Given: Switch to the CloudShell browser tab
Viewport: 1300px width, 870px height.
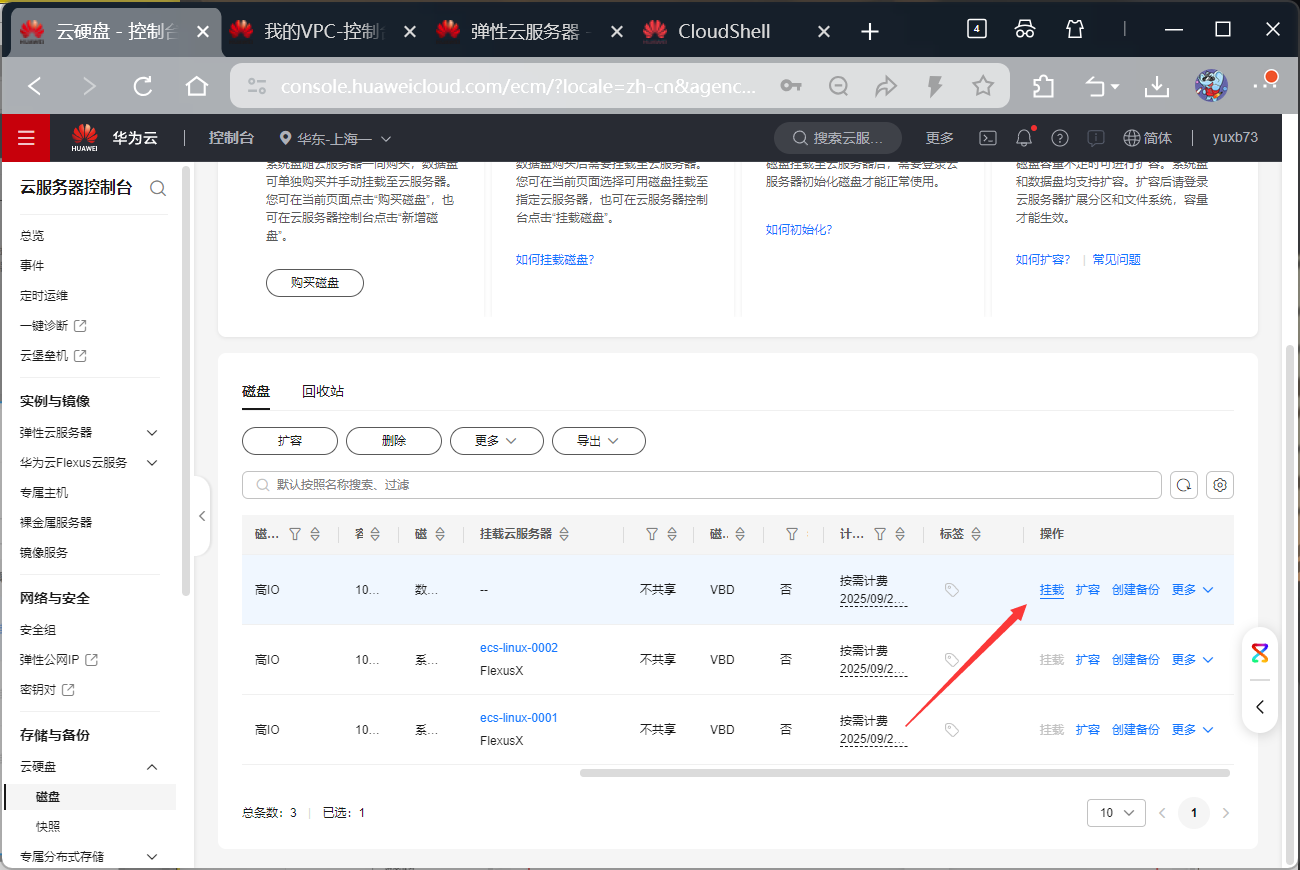Looking at the screenshot, I should point(736,32).
